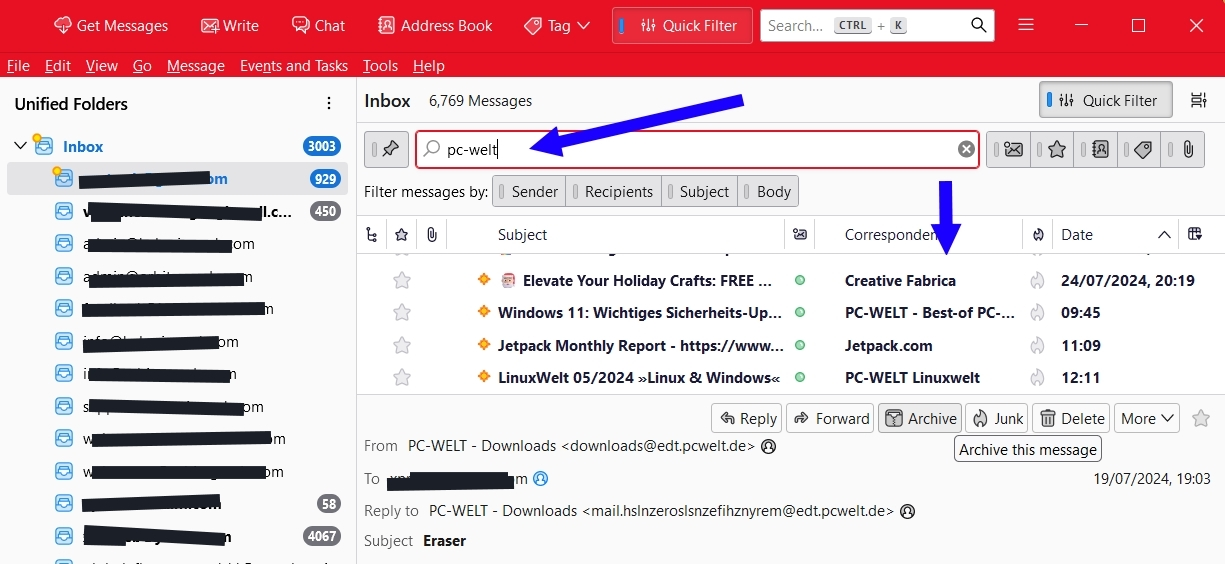Click the Reply button
Screen dimensions: 1225x564
point(747,419)
